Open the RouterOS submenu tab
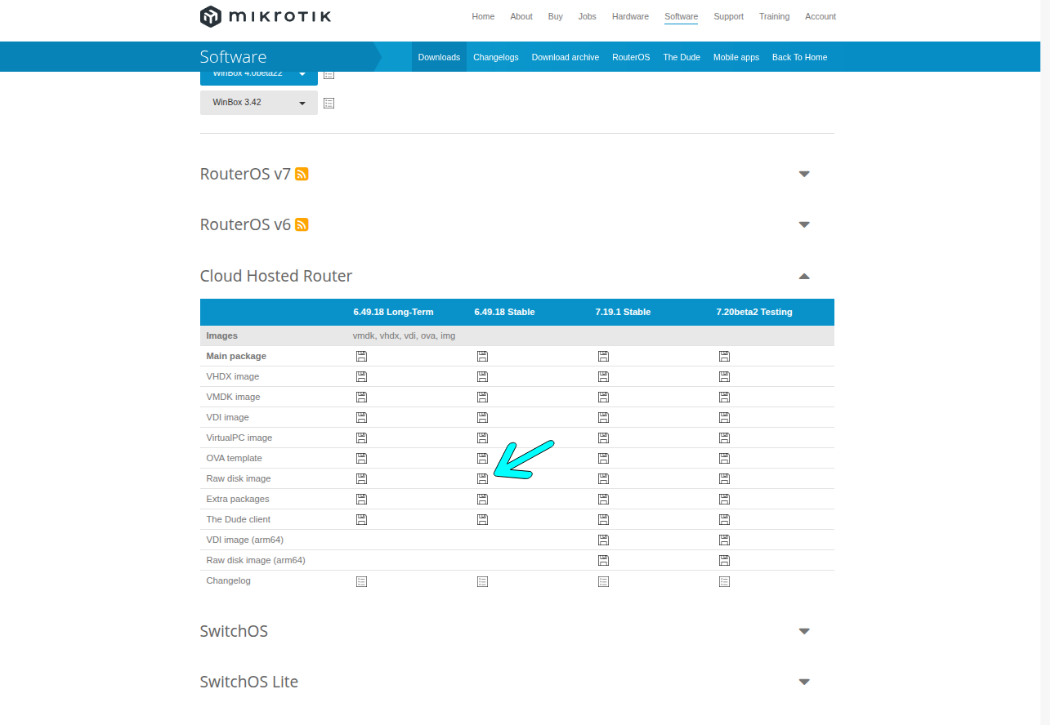Viewport: 1050px width, 725px height. tap(631, 57)
